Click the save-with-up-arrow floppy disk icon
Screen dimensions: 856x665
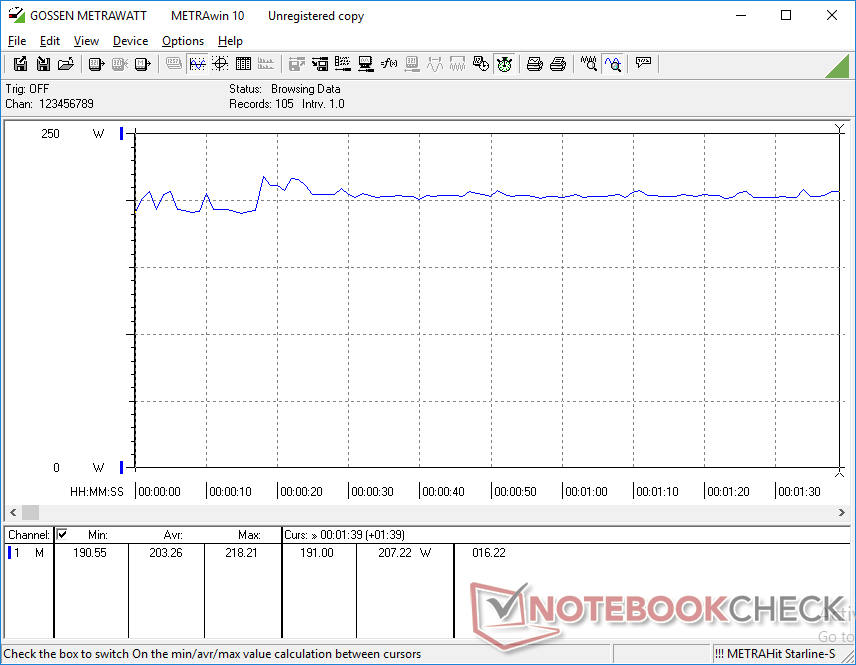[x=20, y=64]
